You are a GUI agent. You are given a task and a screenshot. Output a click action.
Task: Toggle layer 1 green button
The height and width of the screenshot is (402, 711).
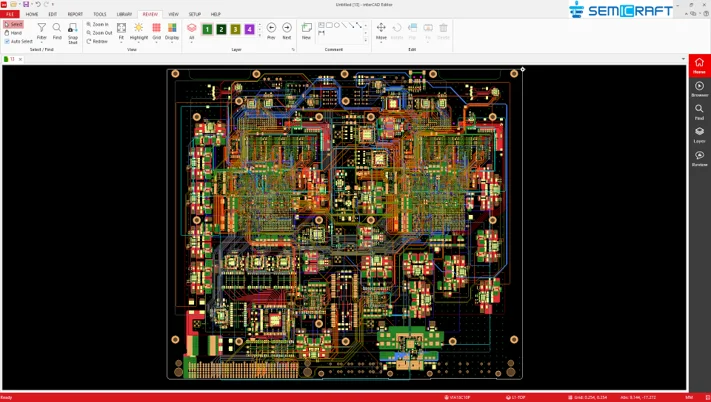[207, 30]
